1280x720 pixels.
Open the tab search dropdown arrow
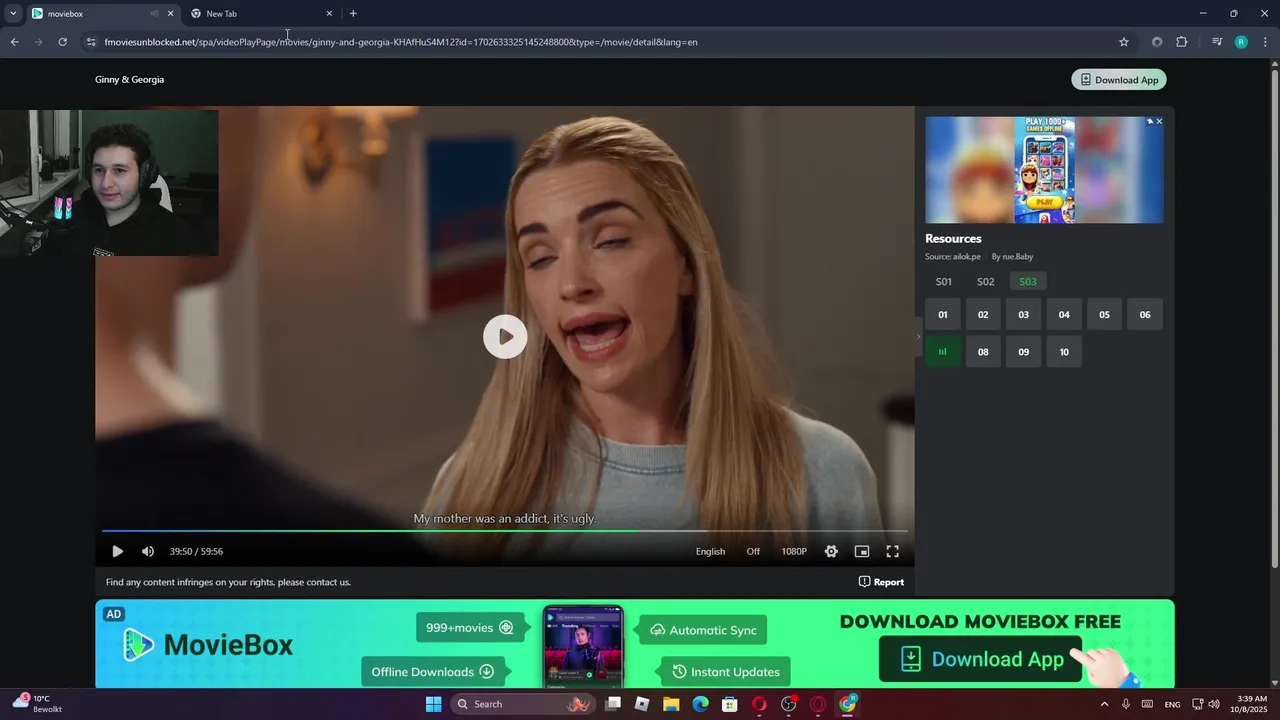click(13, 14)
